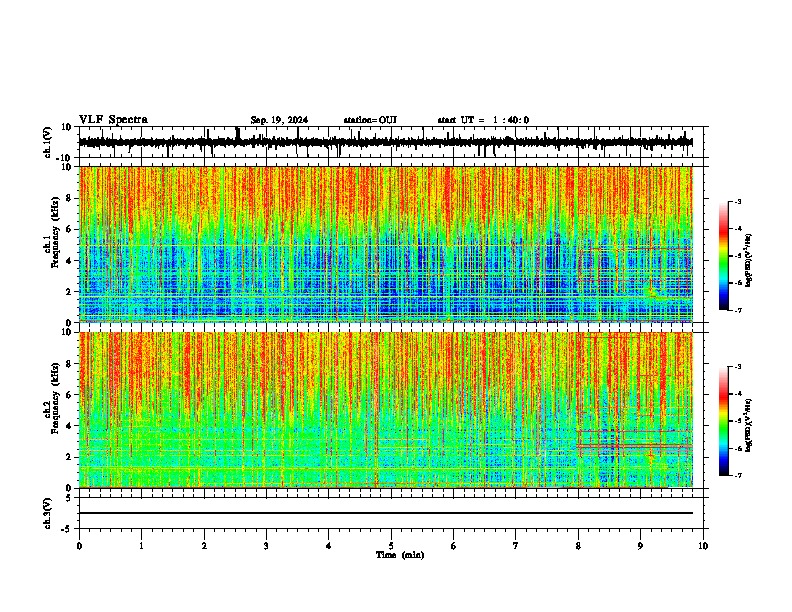Click the flat ch.3 voltage line
Viewport: 792px width, 612px height.
click(385, 513)
